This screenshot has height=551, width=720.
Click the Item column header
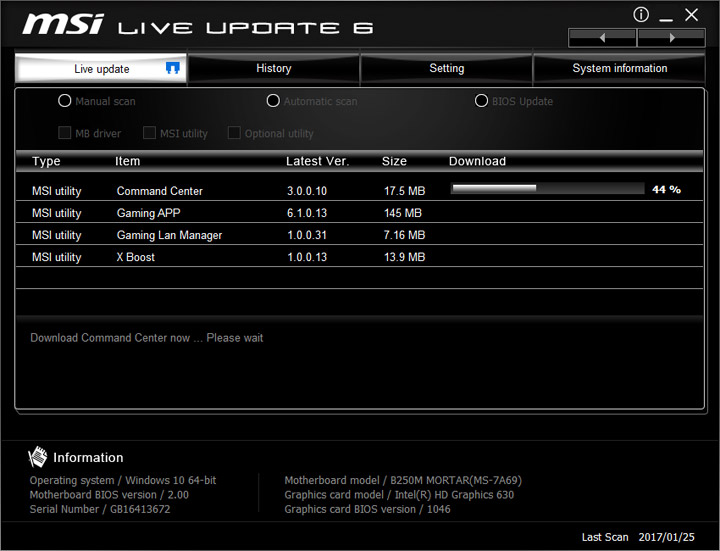128,161
